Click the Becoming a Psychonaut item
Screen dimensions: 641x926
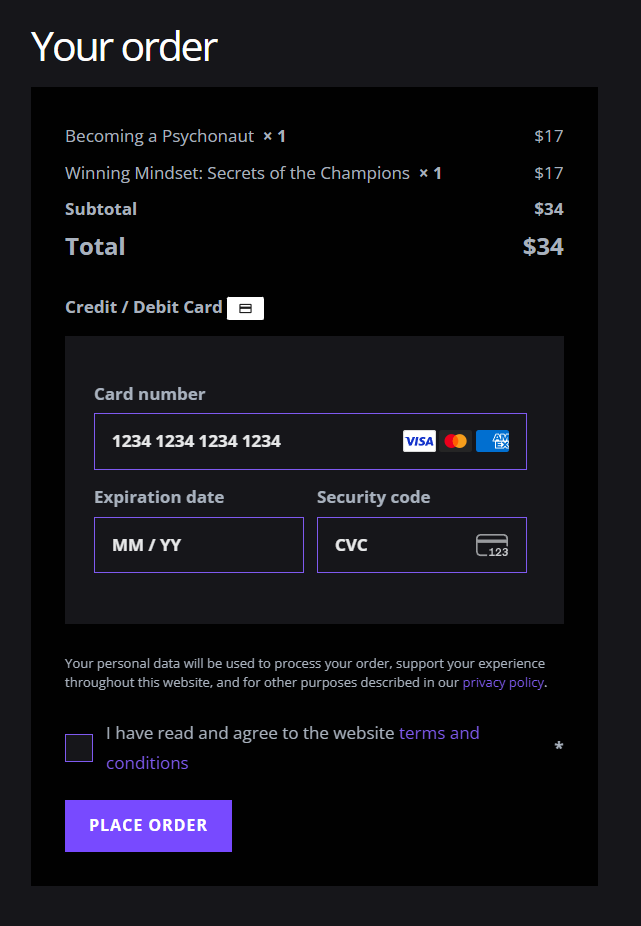tap(160, 136)
